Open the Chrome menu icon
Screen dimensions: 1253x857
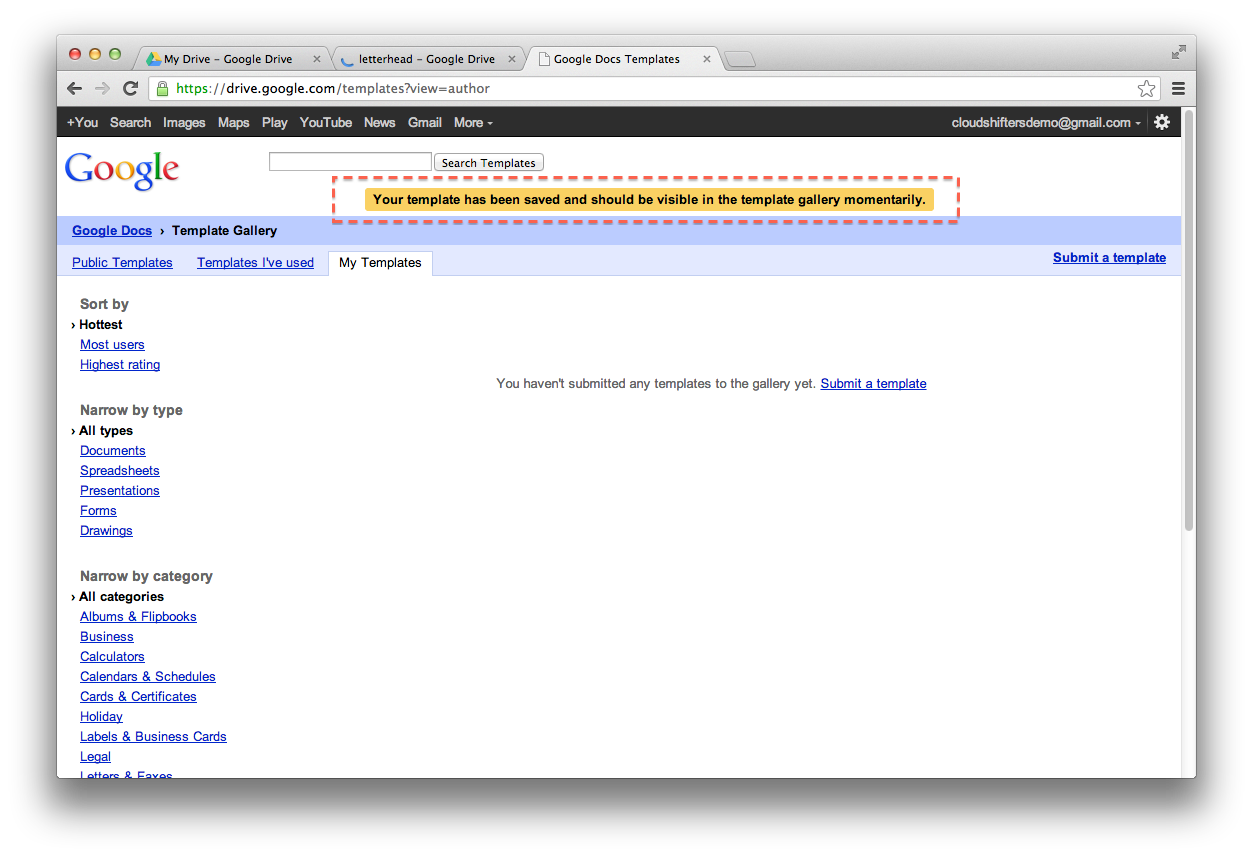1178,89
